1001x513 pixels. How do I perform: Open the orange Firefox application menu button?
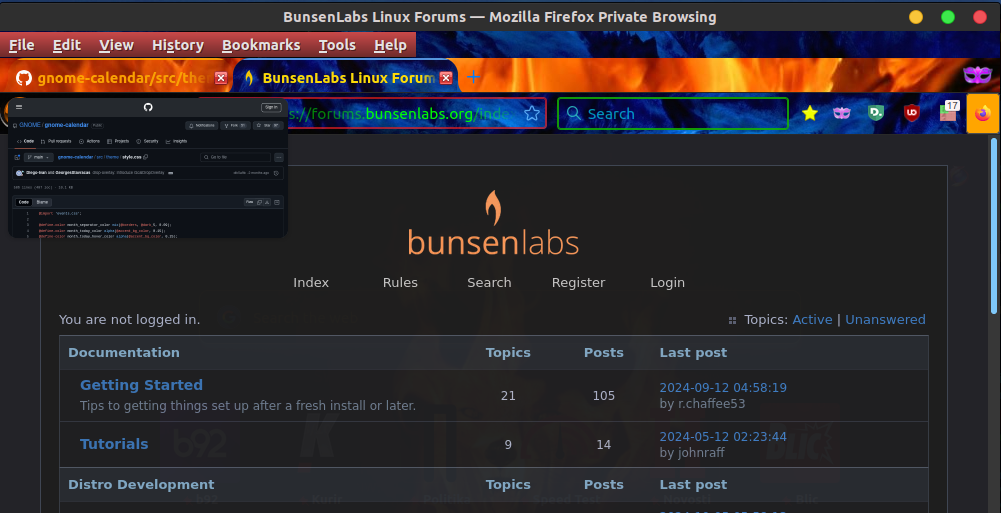[x=983, y=114]
